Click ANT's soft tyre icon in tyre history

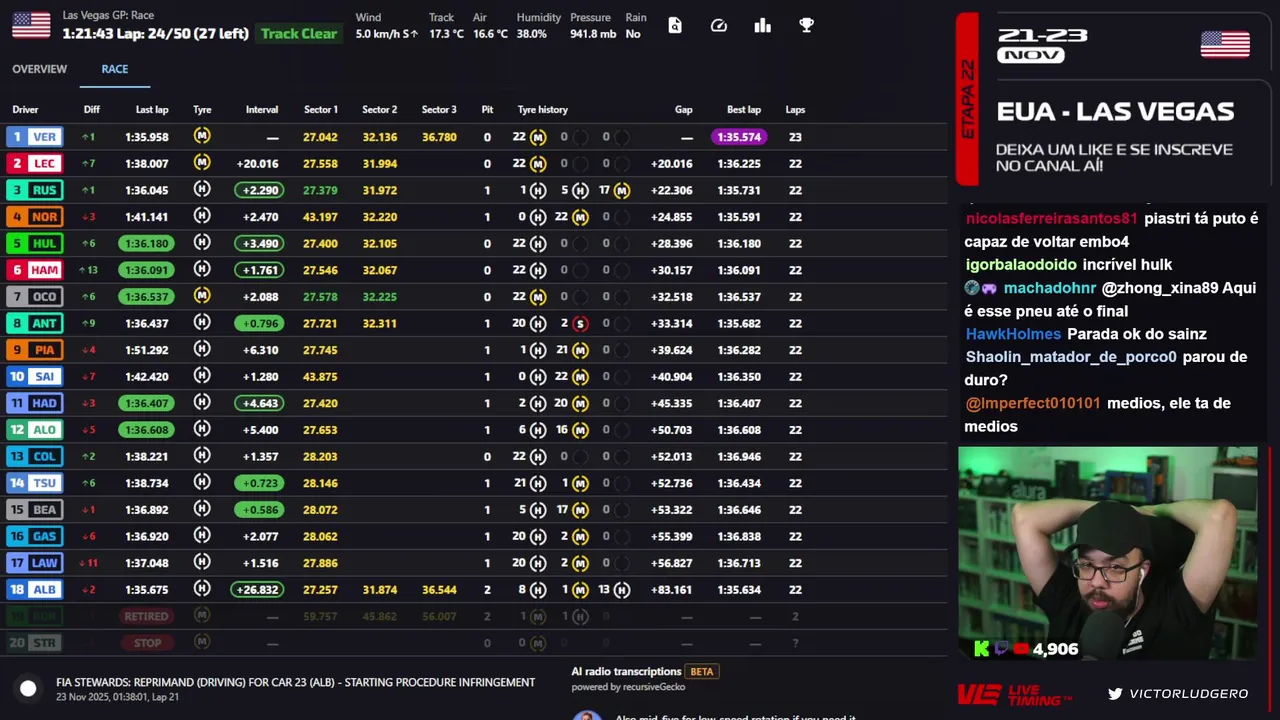[x=580, y=323]
